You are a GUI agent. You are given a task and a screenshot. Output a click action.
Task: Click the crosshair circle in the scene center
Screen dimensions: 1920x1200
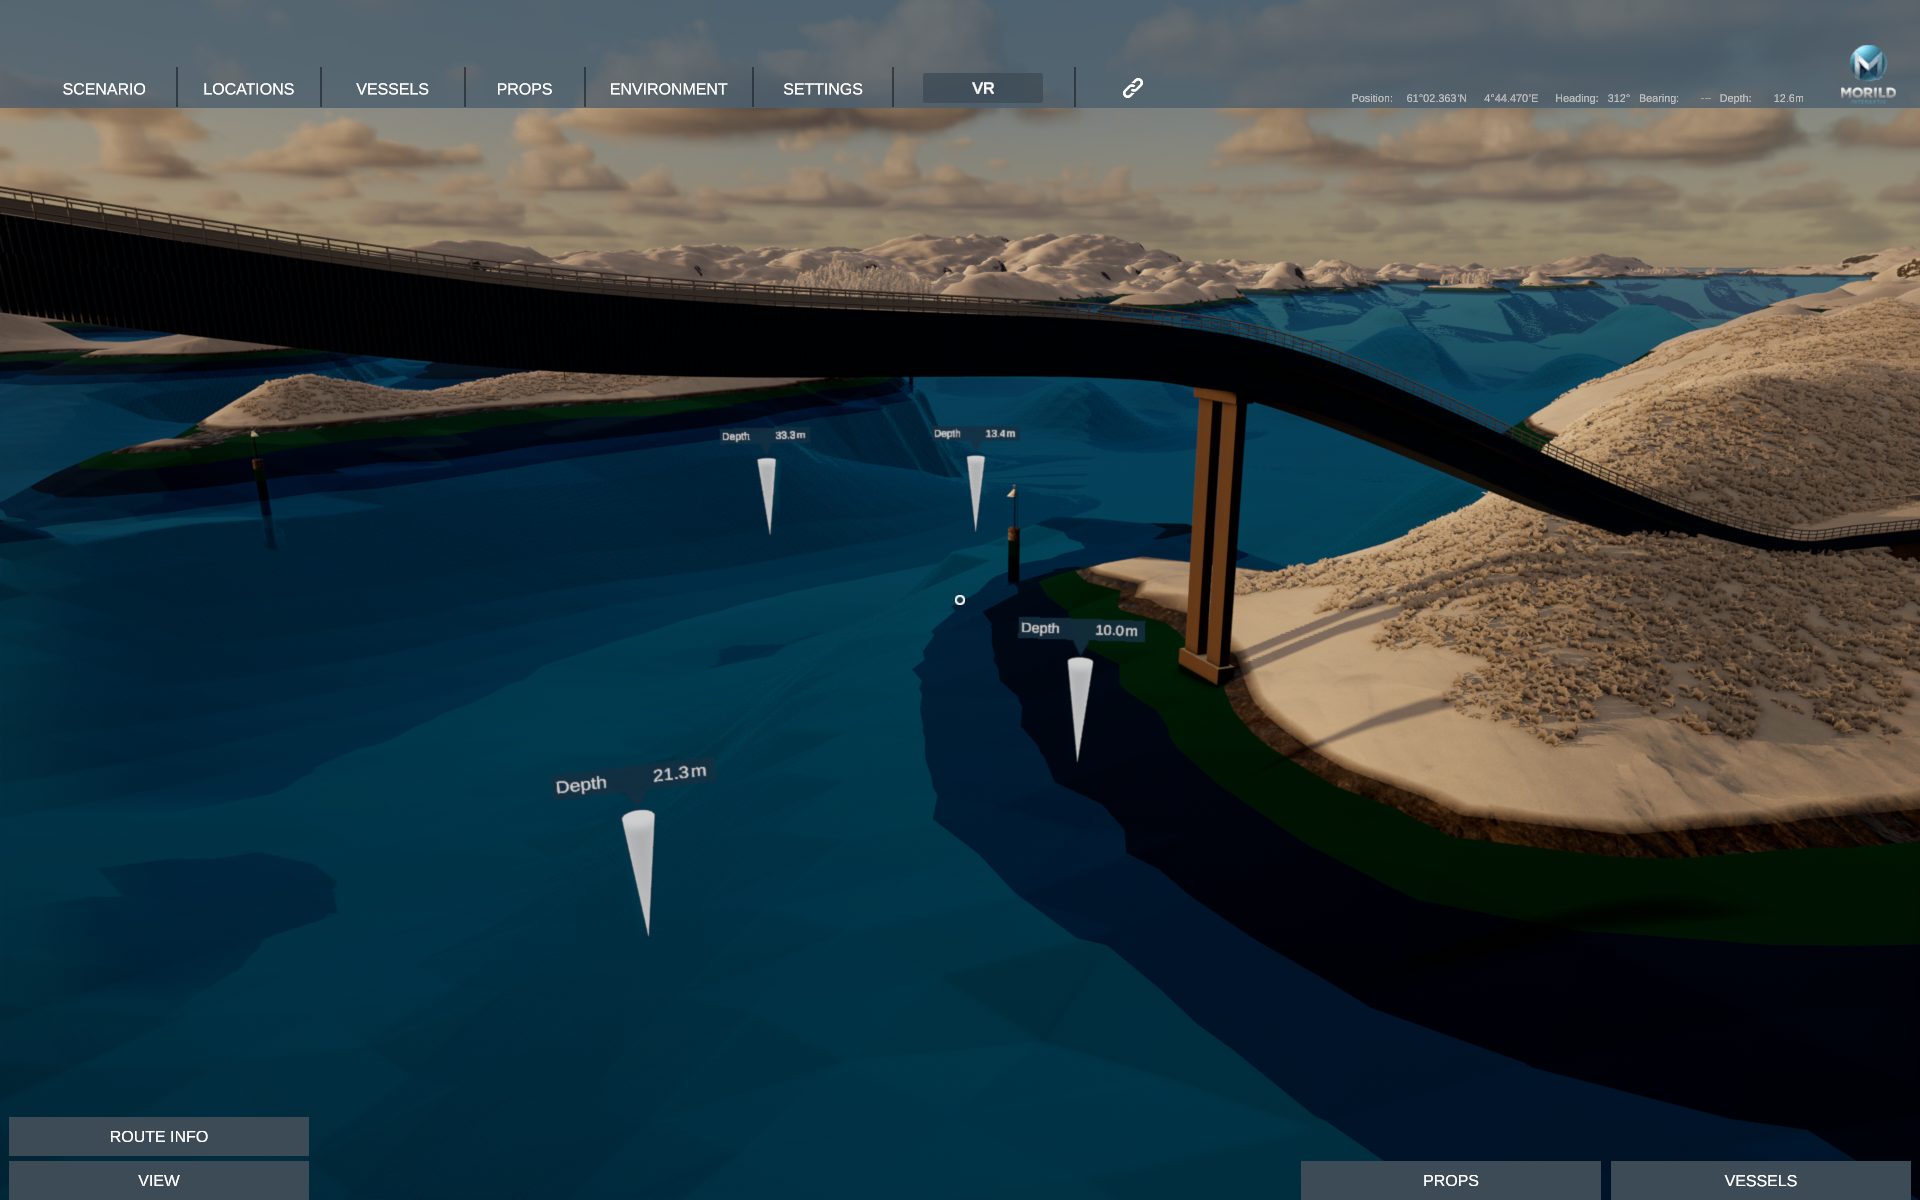(959, 600)
